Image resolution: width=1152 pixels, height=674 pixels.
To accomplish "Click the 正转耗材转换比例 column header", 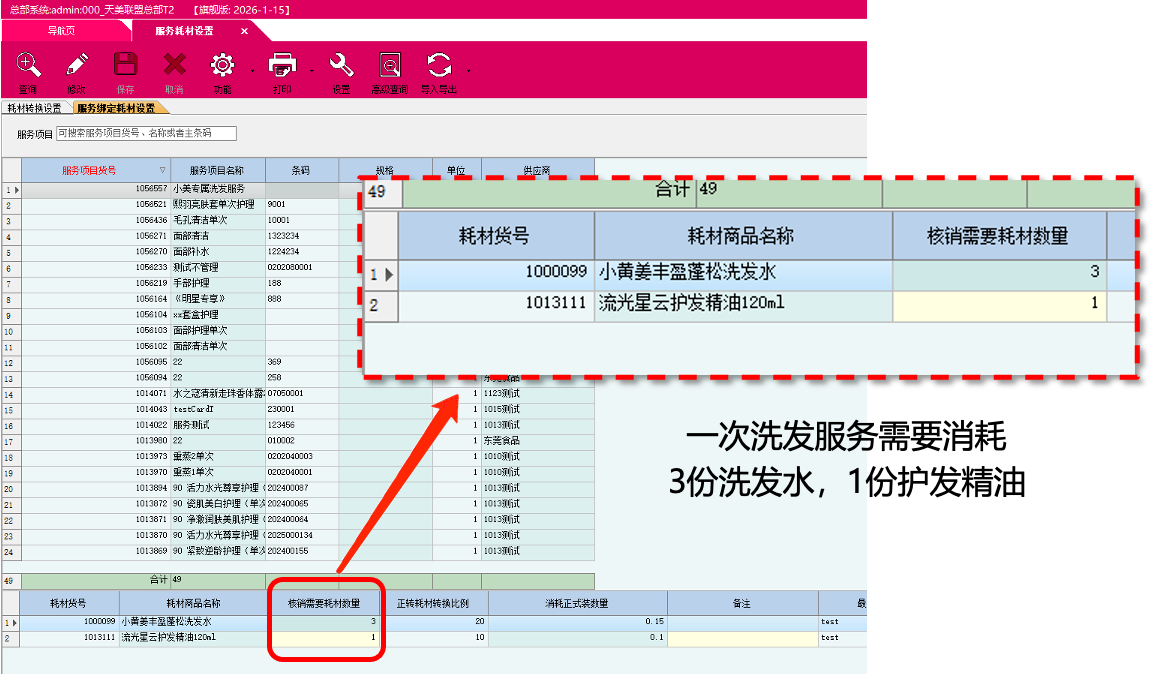I will tap(433, 603).
